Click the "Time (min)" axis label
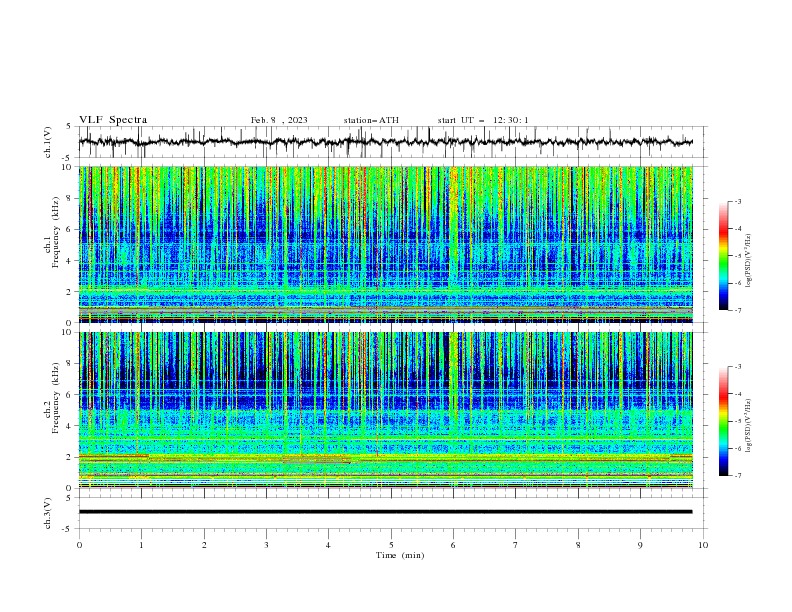This screenshot has height=612, width=792. coord(400,555)
